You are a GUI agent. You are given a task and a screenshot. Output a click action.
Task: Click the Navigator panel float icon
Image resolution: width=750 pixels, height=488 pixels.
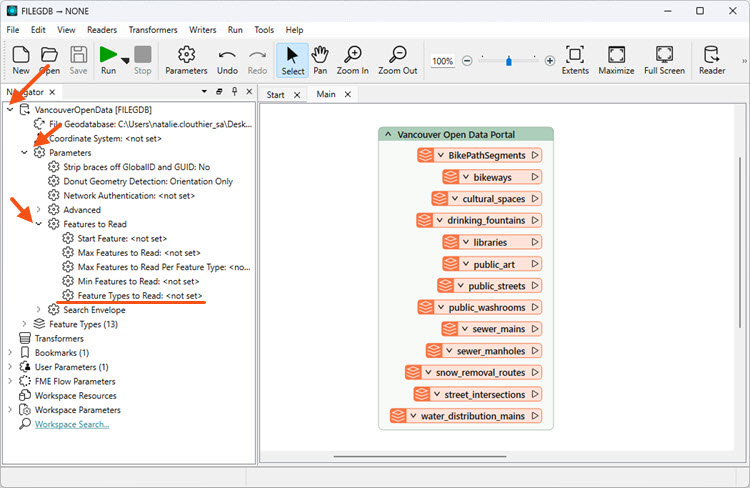tap(219, 91)
